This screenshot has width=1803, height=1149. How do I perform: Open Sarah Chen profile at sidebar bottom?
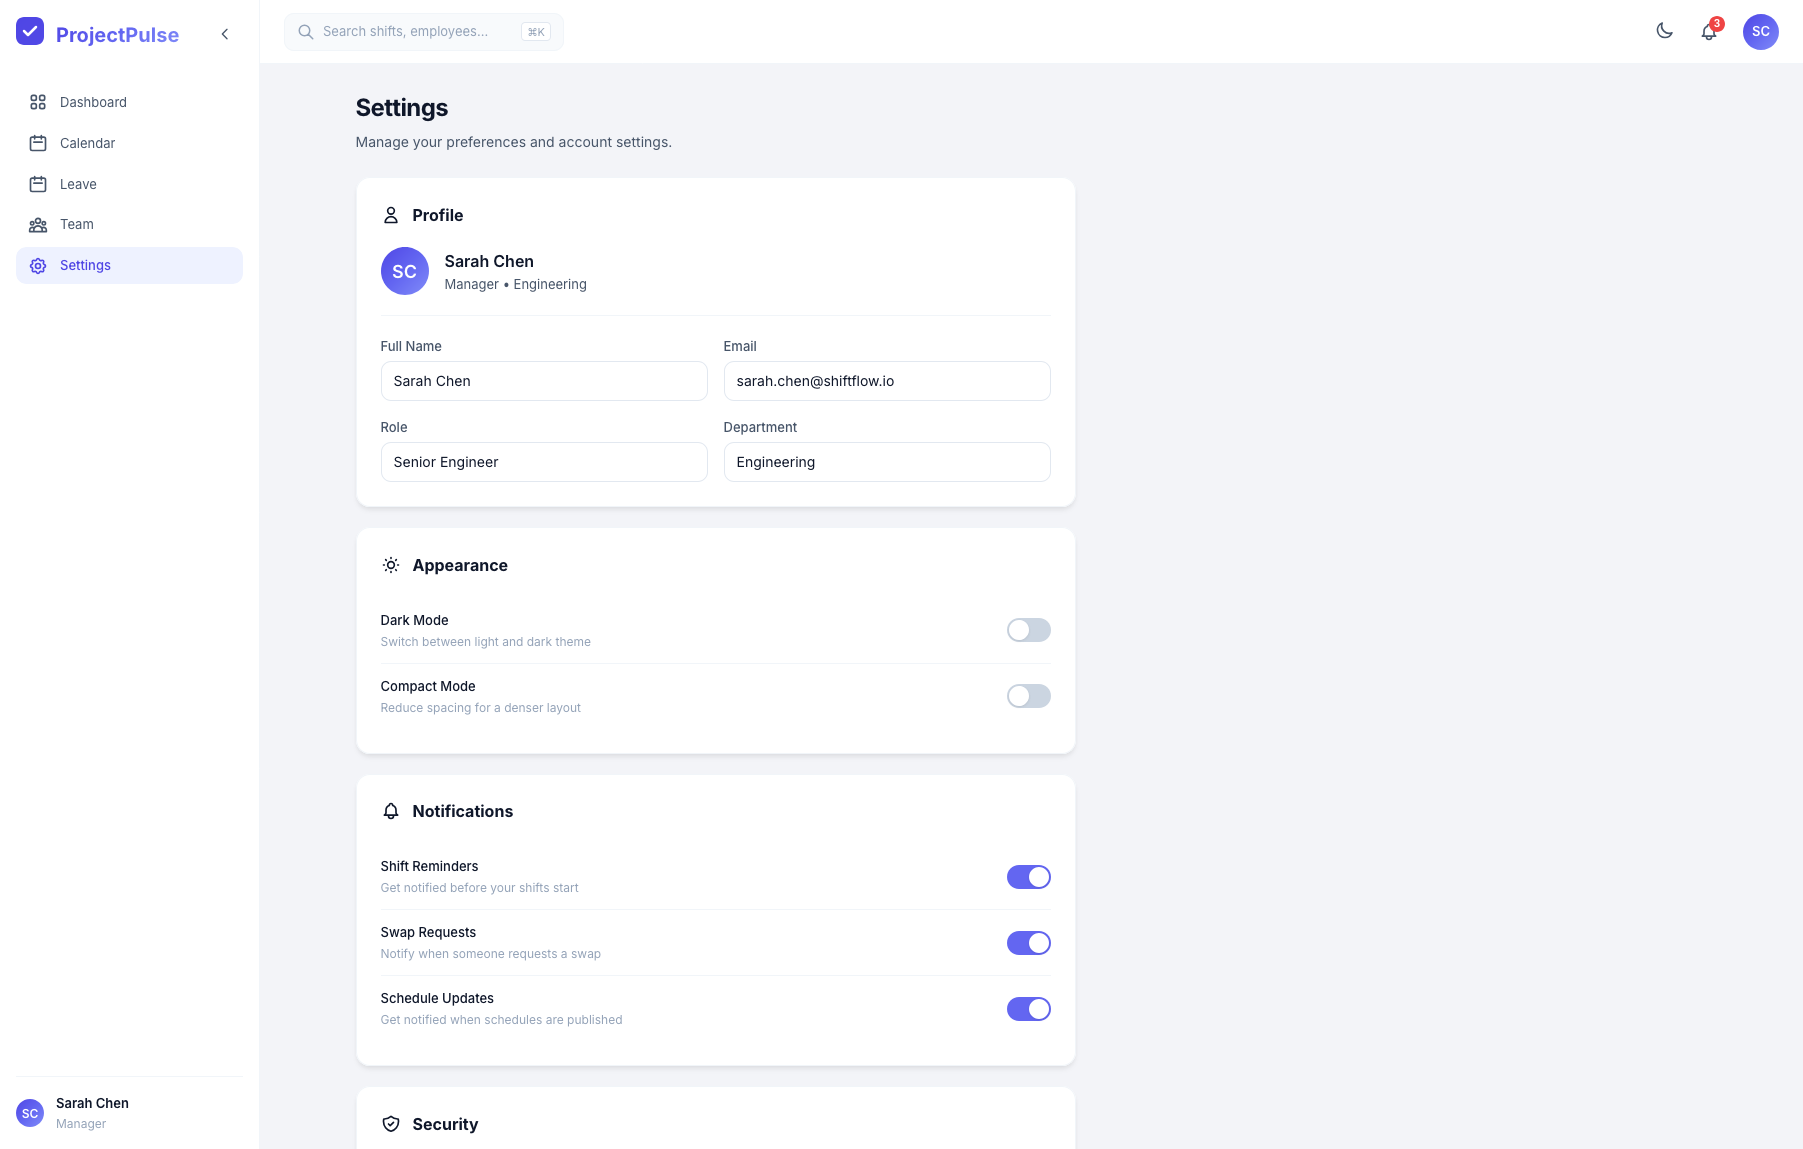click(92, 1112)
